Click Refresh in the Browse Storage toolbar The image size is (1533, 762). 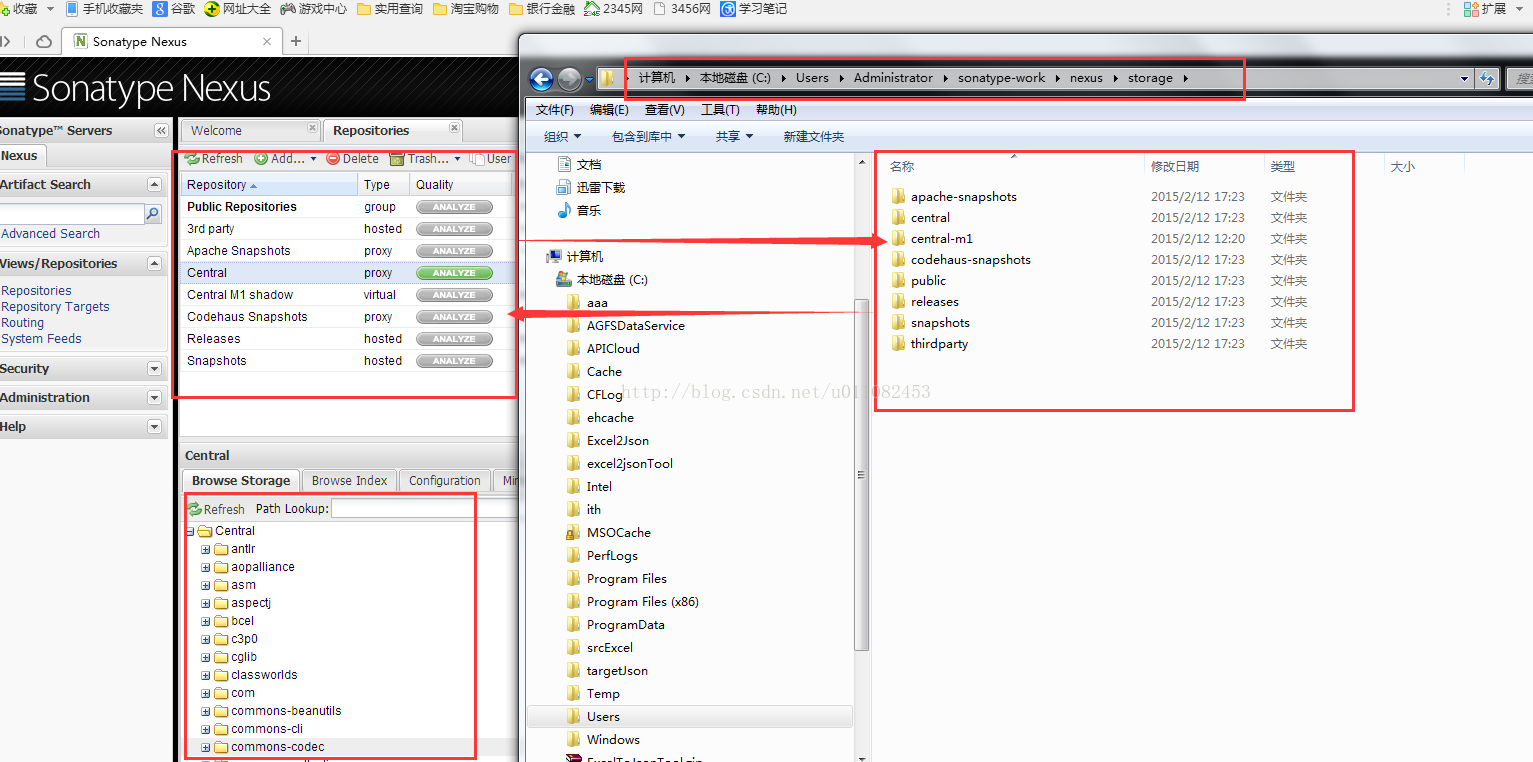click(216, 509)
